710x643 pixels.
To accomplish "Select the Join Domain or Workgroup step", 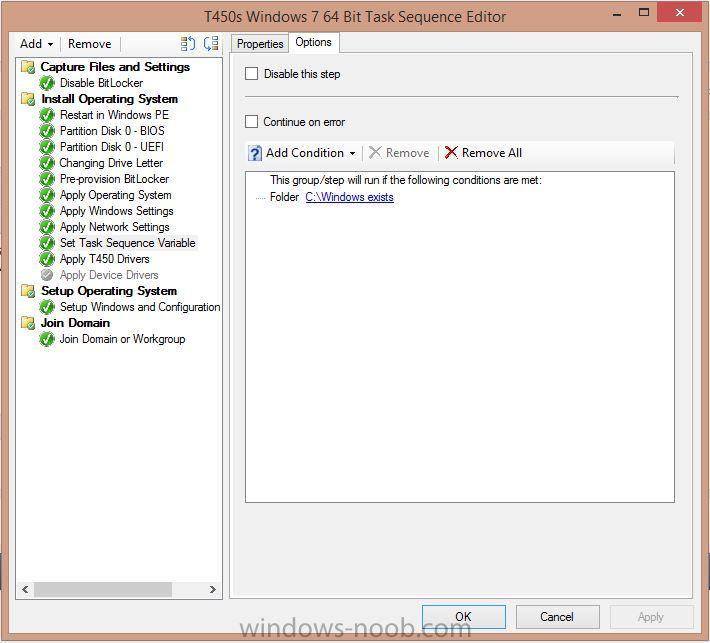I will [x=123, y=339].
